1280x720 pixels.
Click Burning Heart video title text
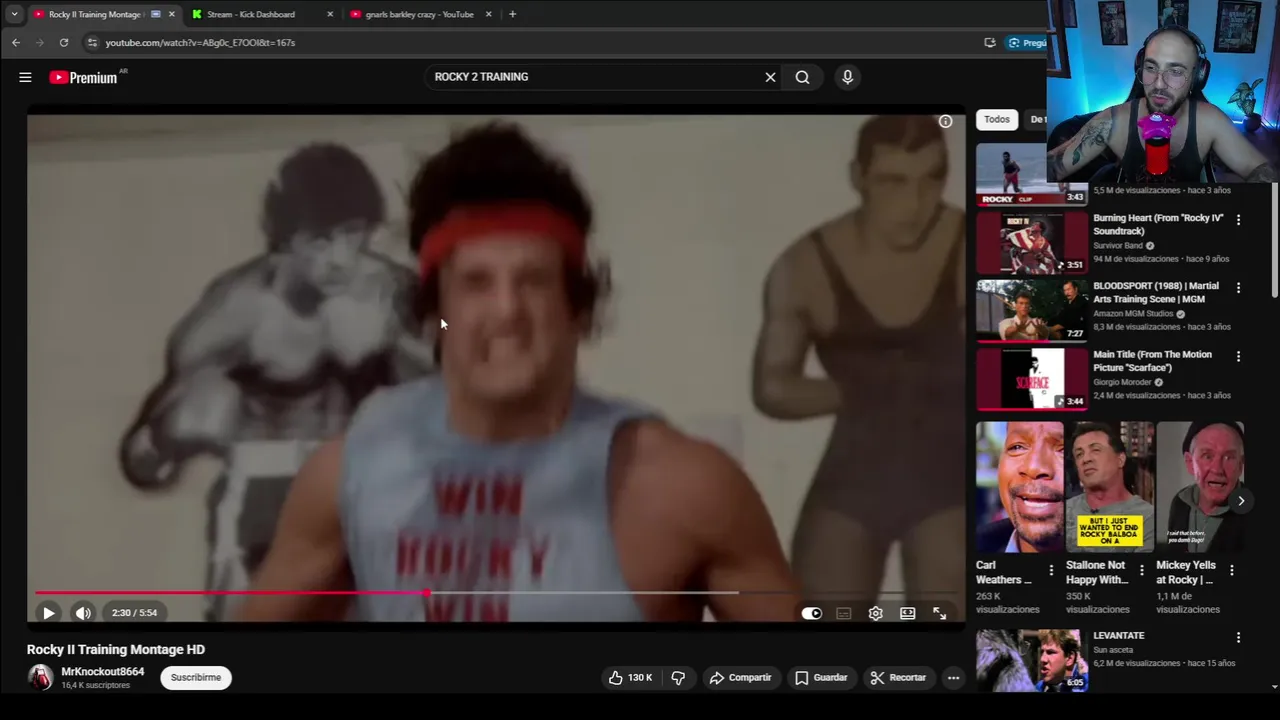point(1158,224)
